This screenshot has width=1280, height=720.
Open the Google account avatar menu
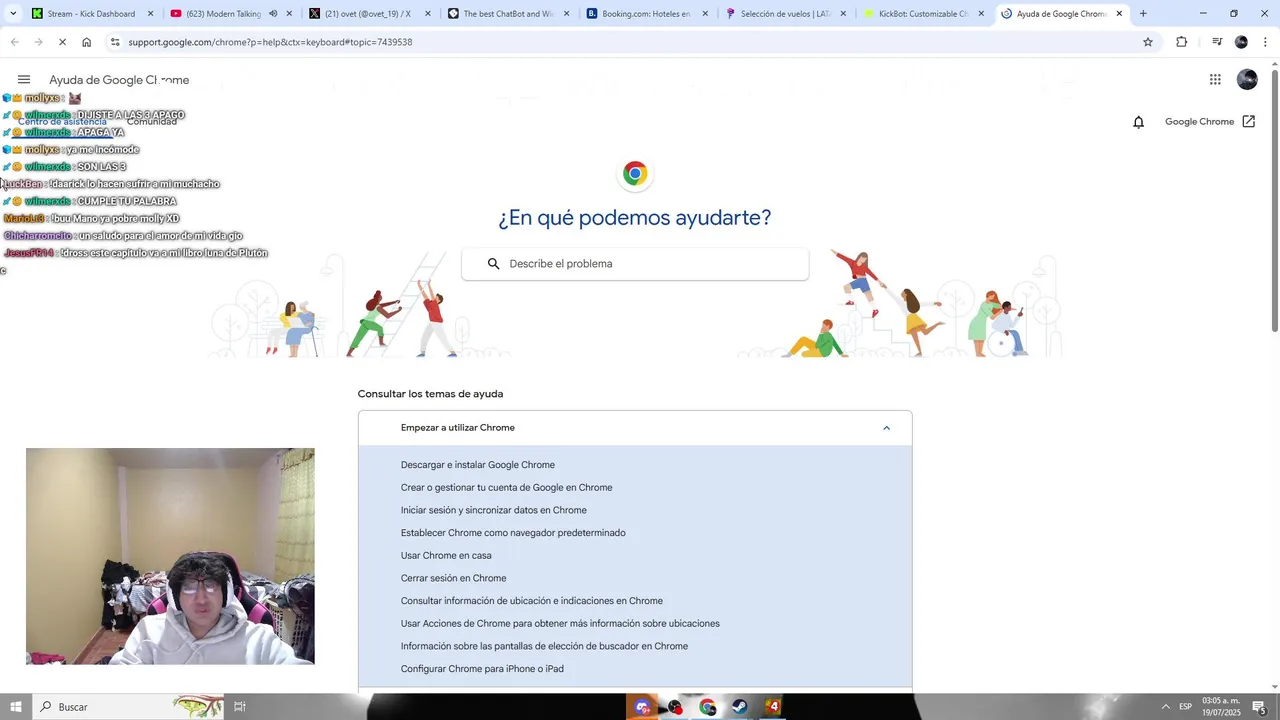tap(1247, 80)
